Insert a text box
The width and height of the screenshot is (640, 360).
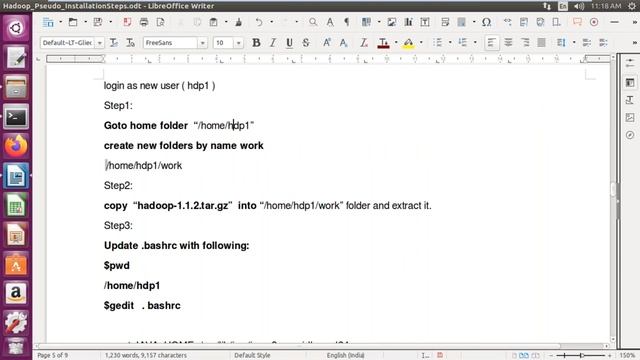point(425,22)
